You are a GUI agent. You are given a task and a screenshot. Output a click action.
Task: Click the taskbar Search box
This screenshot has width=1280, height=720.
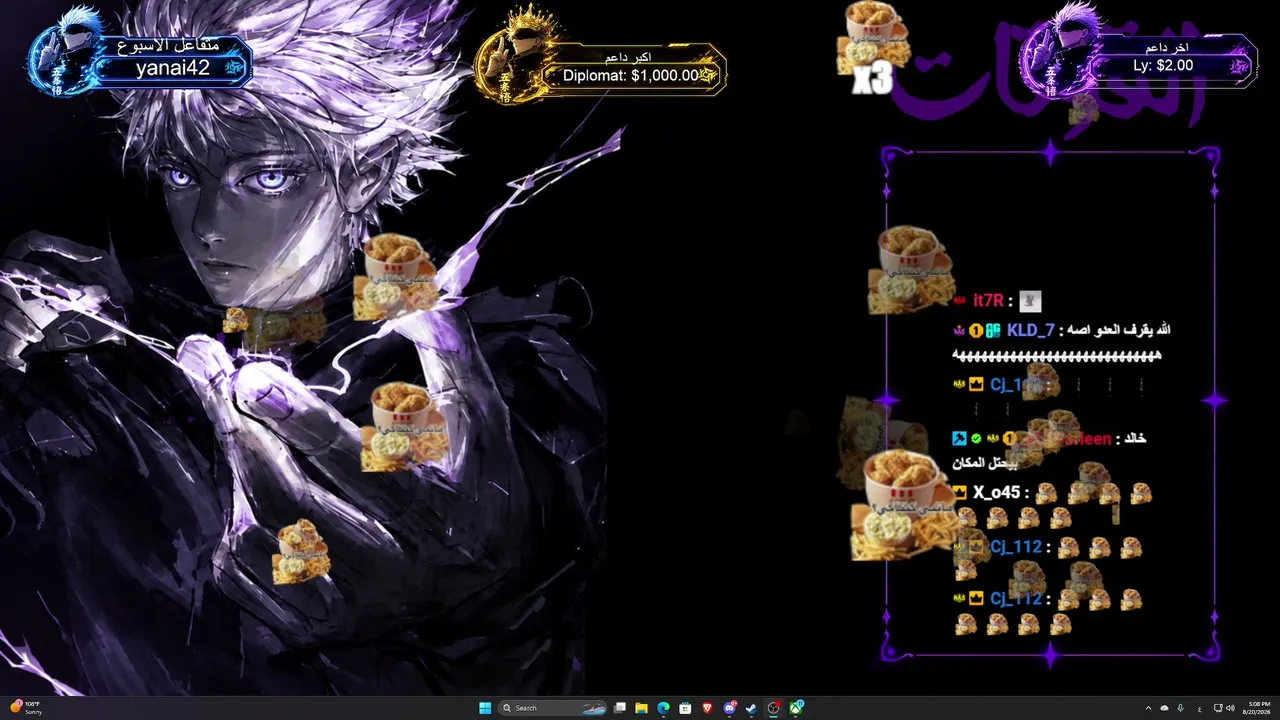(x=553, y=708)
